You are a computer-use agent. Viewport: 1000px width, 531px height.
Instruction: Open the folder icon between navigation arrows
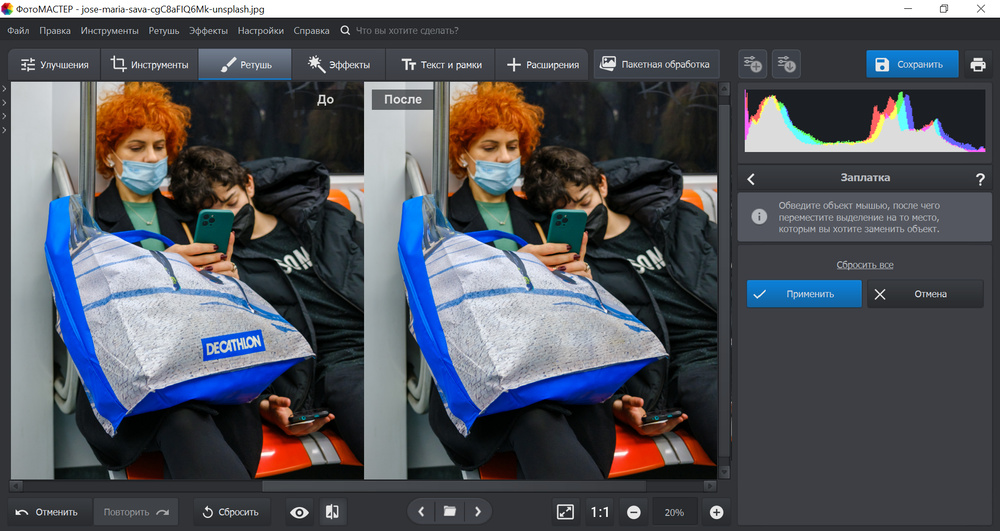(450, 512)
